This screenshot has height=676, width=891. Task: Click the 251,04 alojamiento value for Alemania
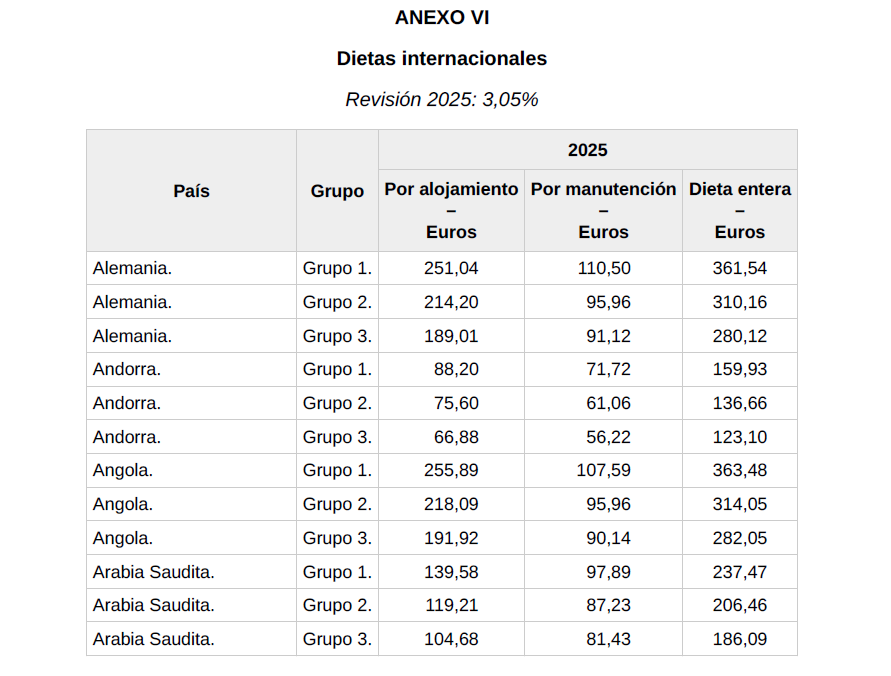point(452,268)
